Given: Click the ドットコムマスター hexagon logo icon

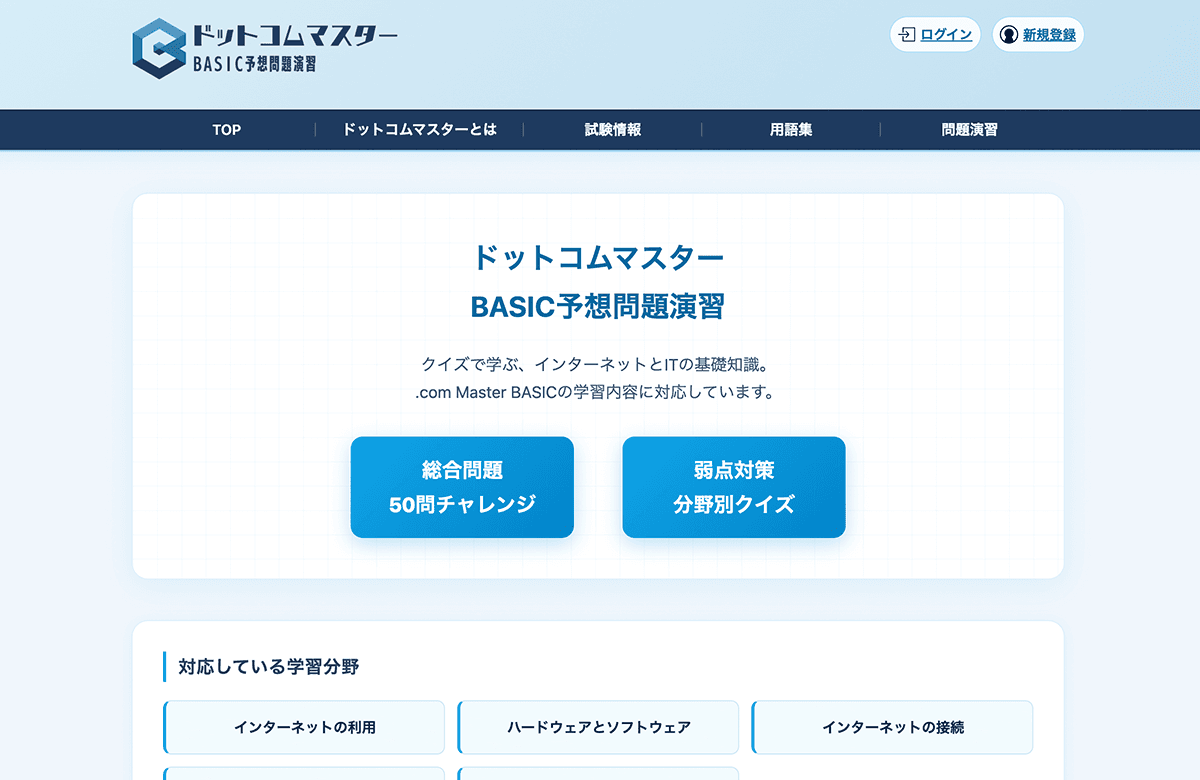Looking at the screenshot, I should (159, 47).
